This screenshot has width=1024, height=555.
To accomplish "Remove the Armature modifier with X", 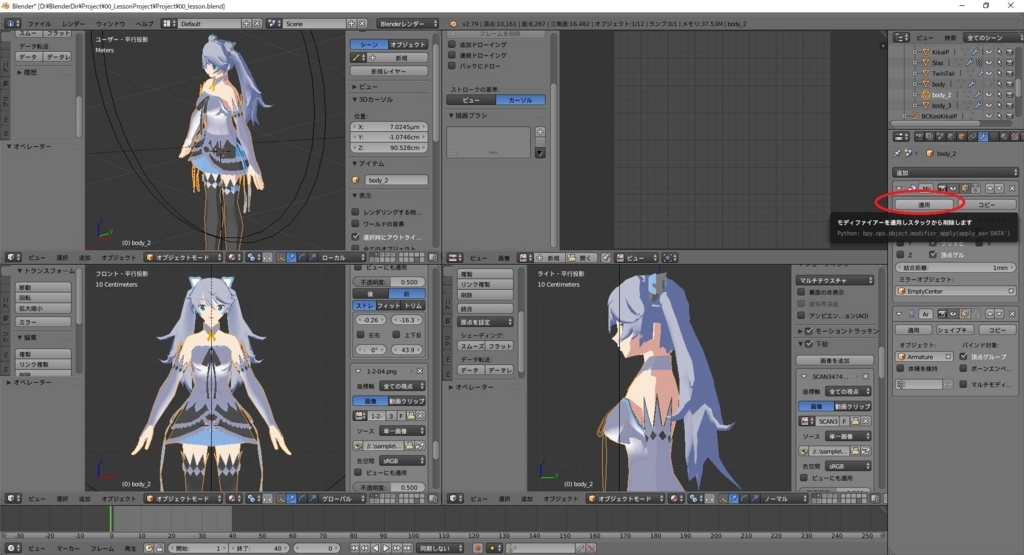I will tap(1012, 313).
